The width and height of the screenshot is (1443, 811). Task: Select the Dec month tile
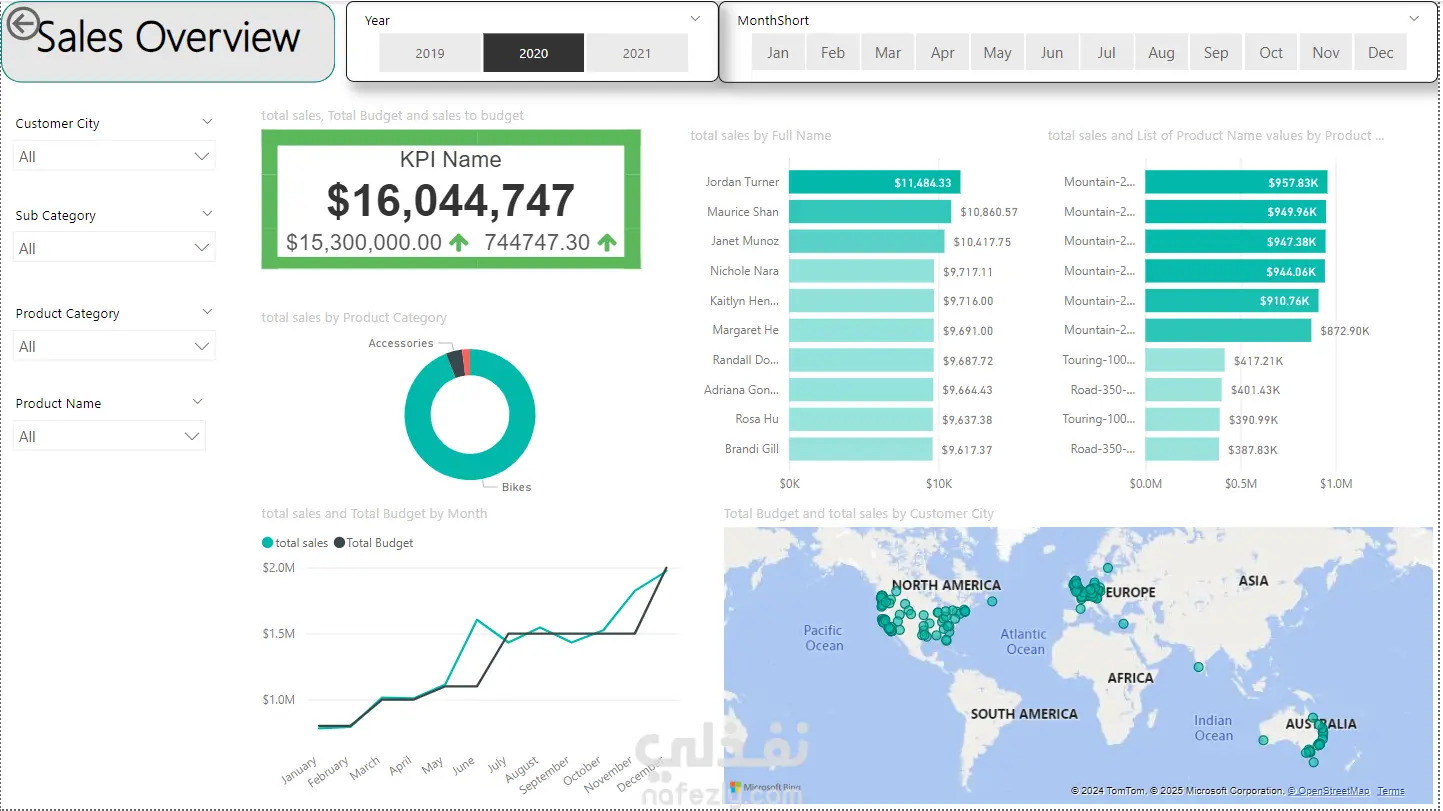coord(1381,53)
